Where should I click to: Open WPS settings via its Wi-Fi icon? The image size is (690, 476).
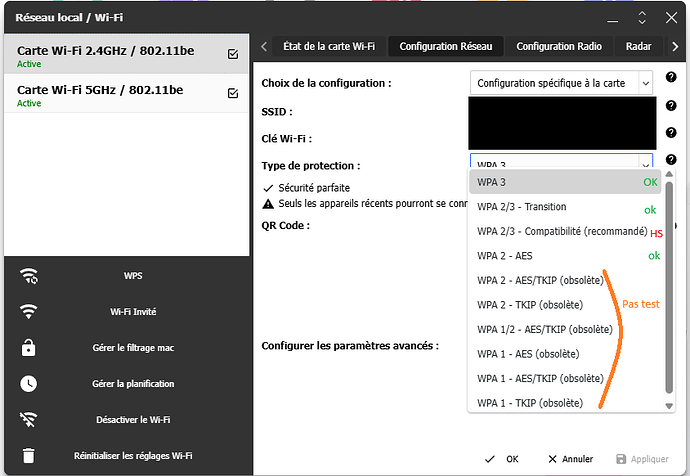coord(29,276)
